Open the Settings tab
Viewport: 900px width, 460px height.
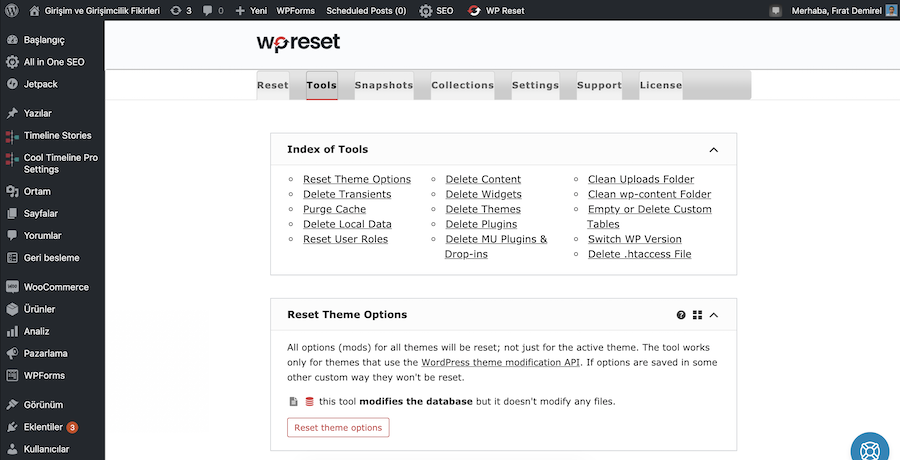(x=535, y=85)
